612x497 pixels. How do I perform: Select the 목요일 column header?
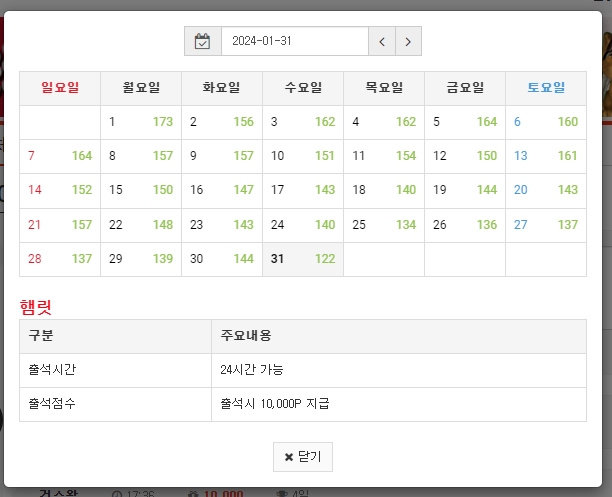384,88
